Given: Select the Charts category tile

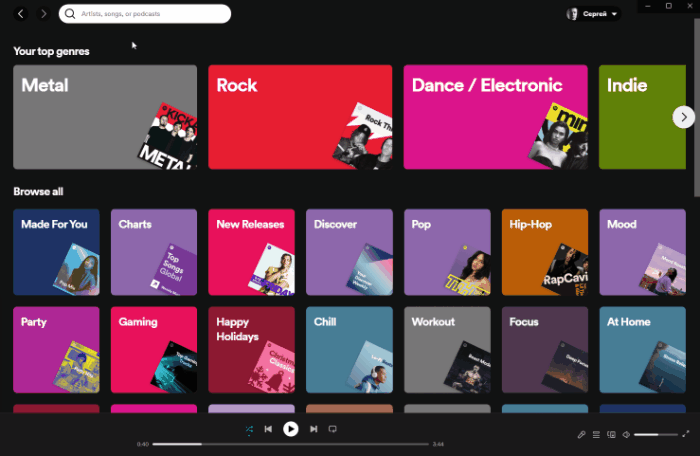Looking at the screenshot, I should pyautogui.click(x=153, y=252).
